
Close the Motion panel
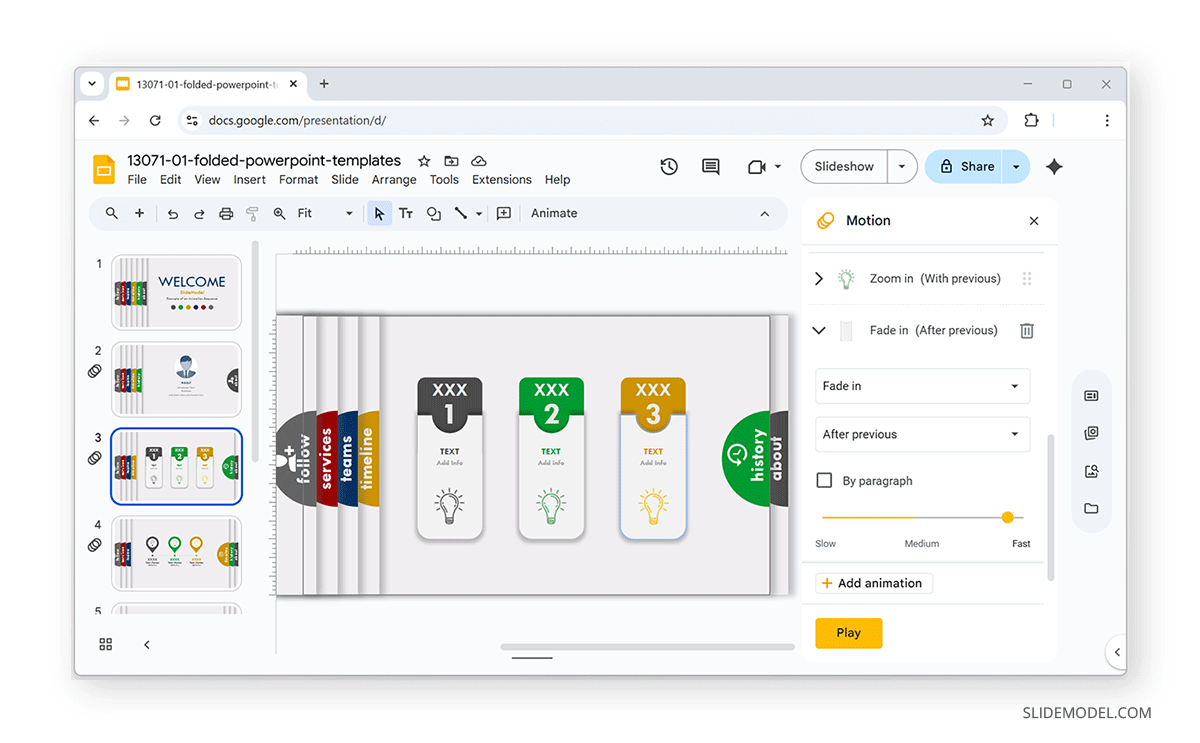tap(1034, 220)
